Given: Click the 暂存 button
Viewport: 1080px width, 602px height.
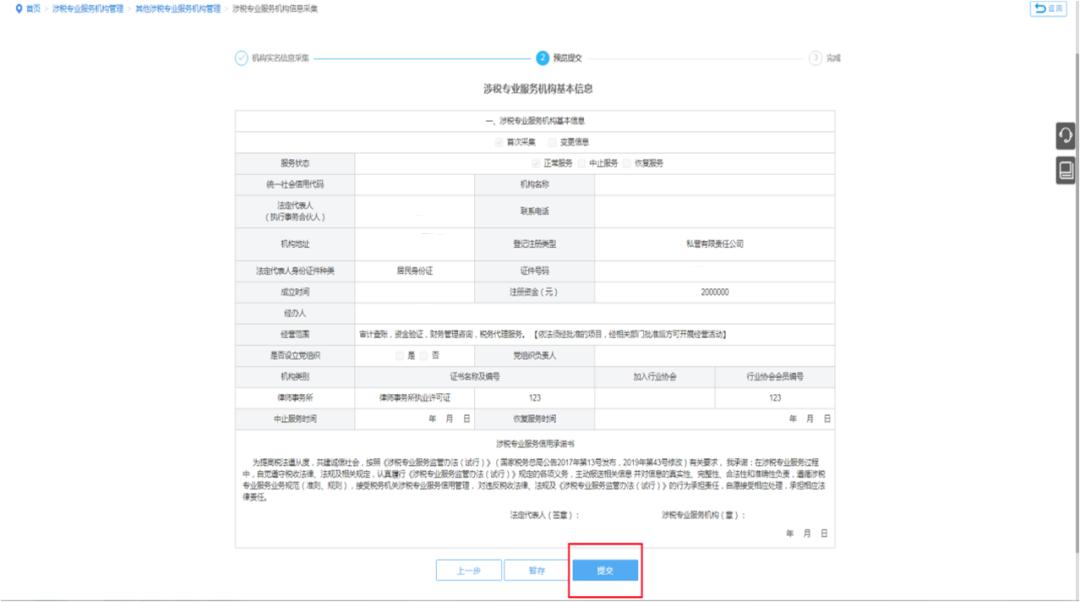Looking at the screenshot, I should click(x=537, y=571).
